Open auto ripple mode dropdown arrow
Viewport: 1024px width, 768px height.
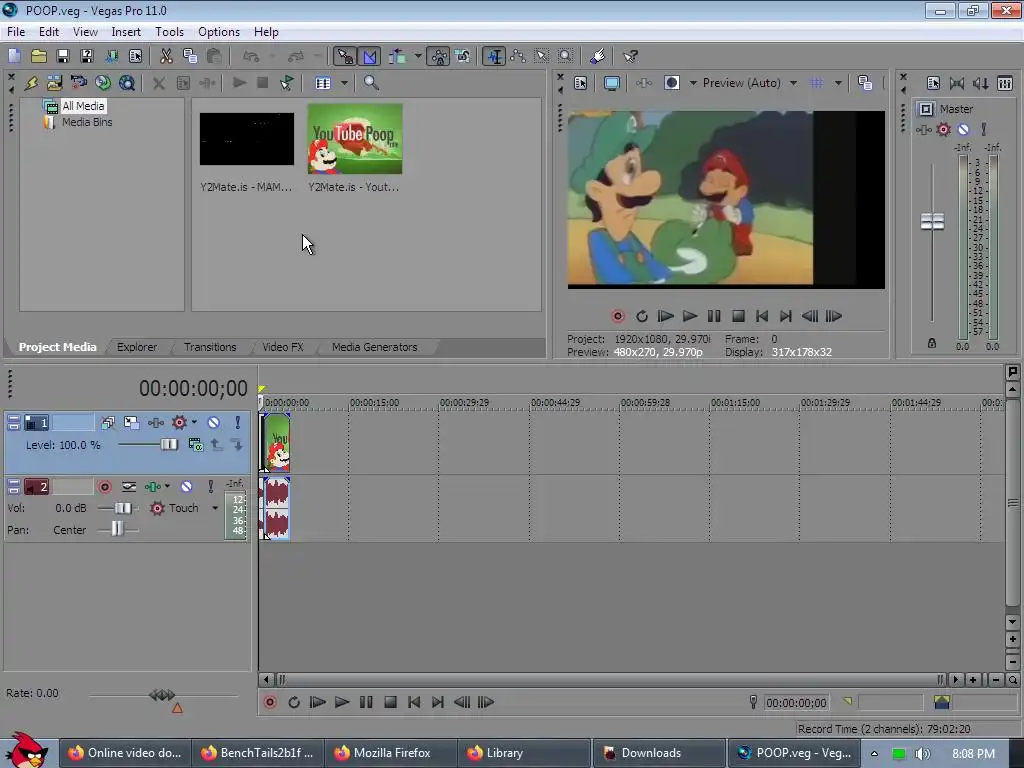tap(418, 56)
